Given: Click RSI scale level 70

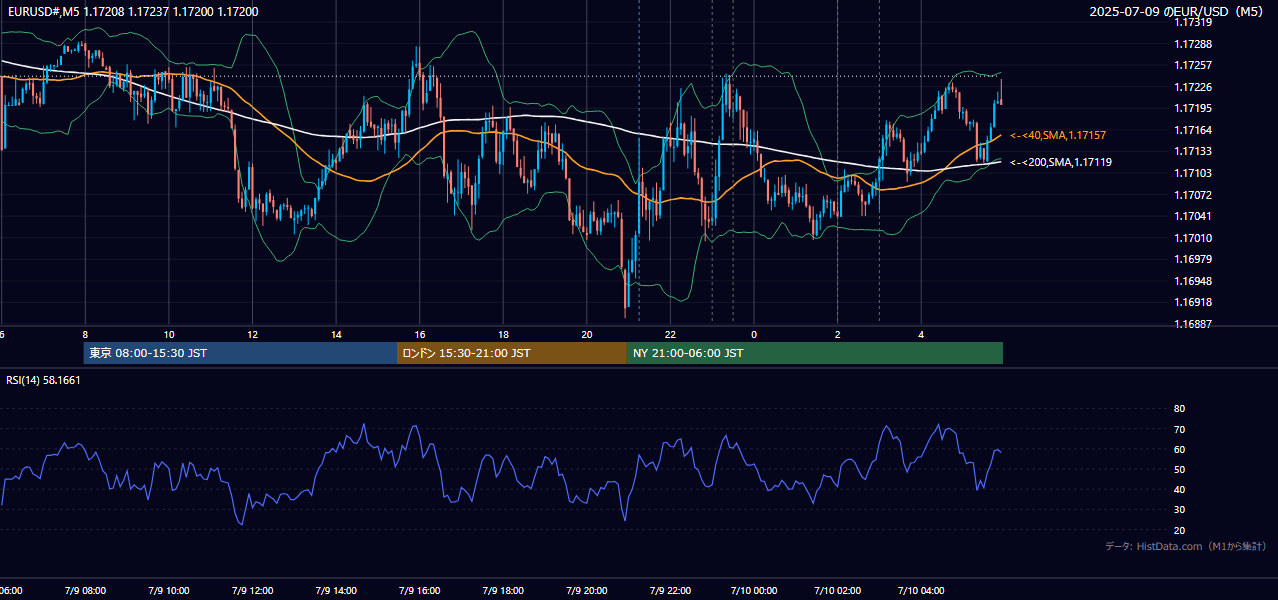Looking at the screenshot, I should [1179, 429].
